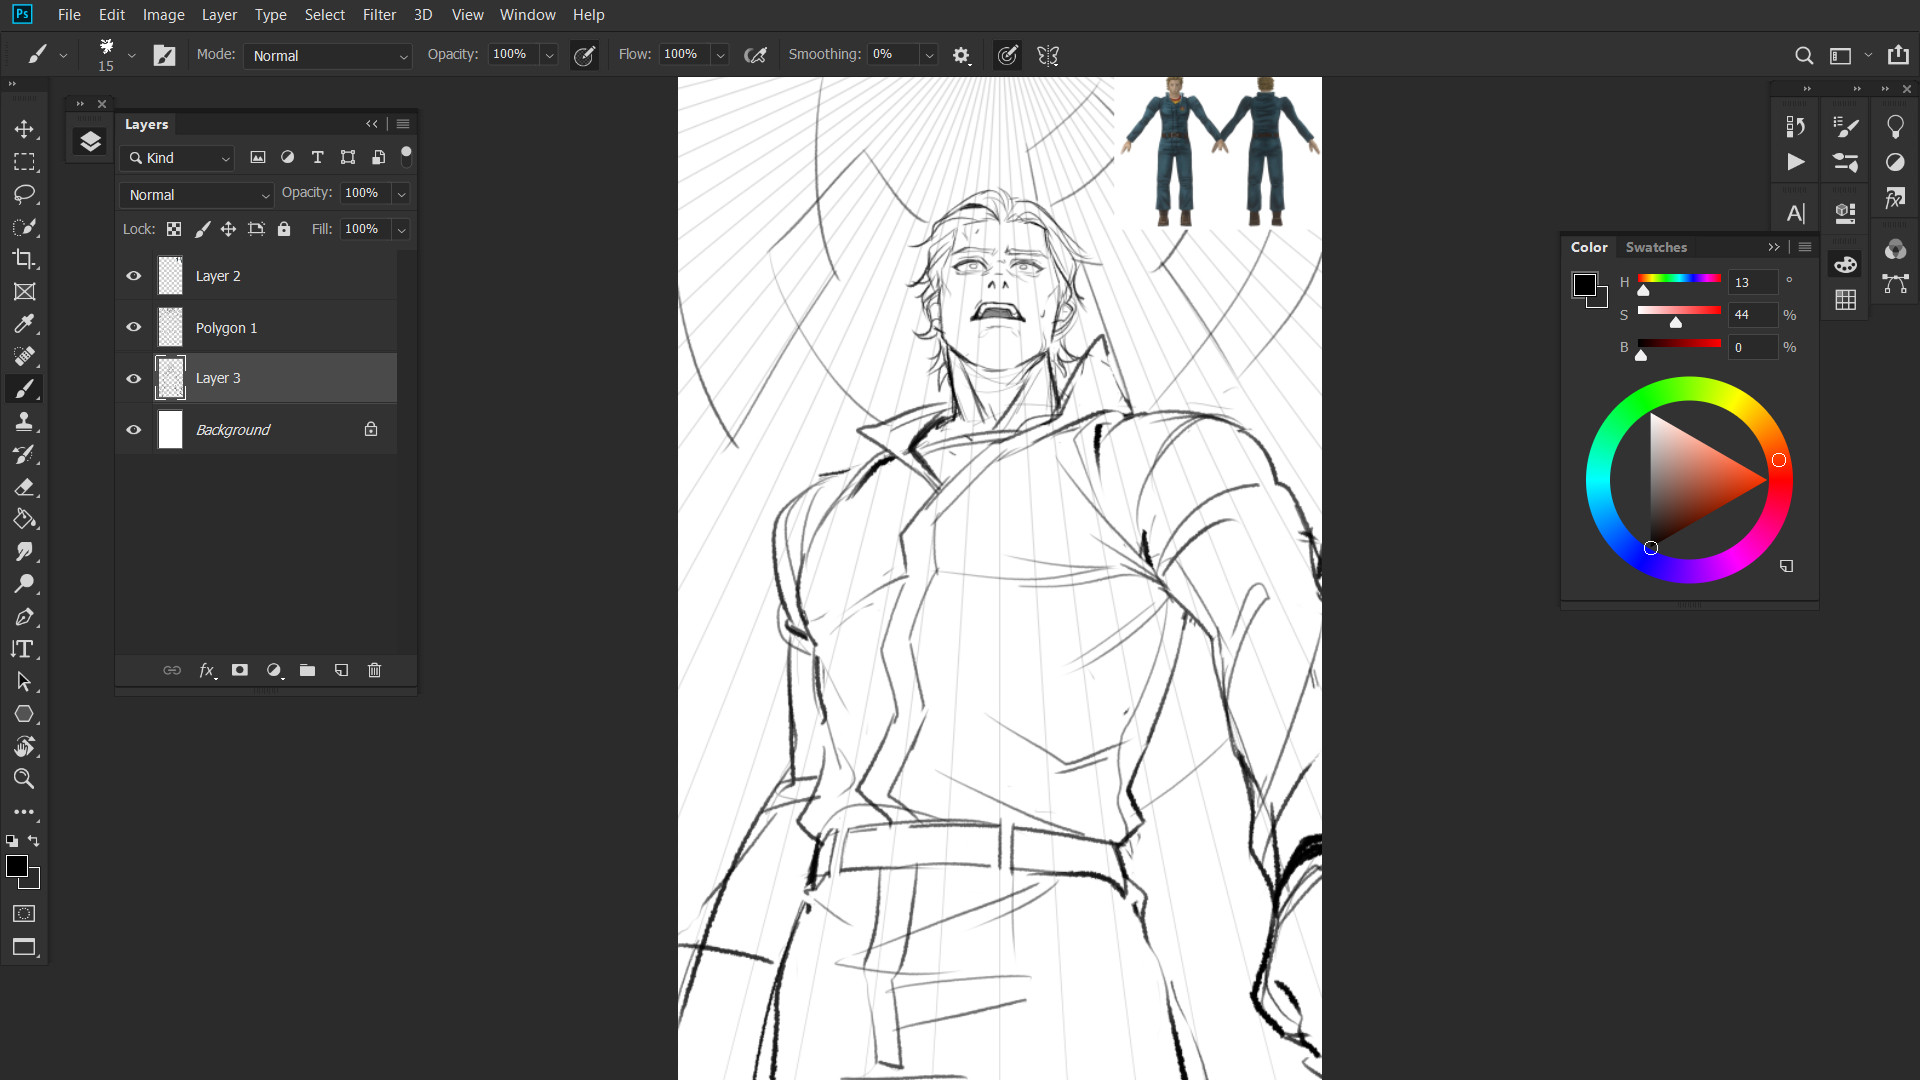
Task: Hide Layer 2 visibility eye
Action: [x=133, y=276]
